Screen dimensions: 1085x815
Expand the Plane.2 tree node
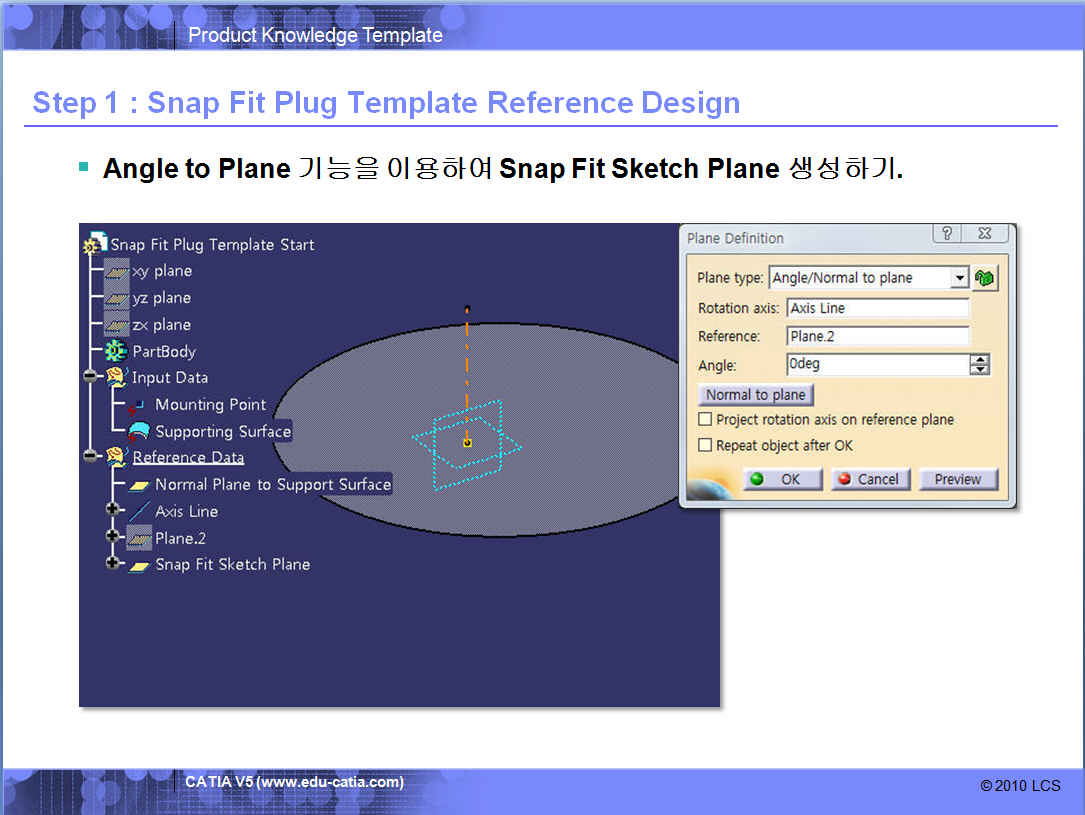coord(113,538)
